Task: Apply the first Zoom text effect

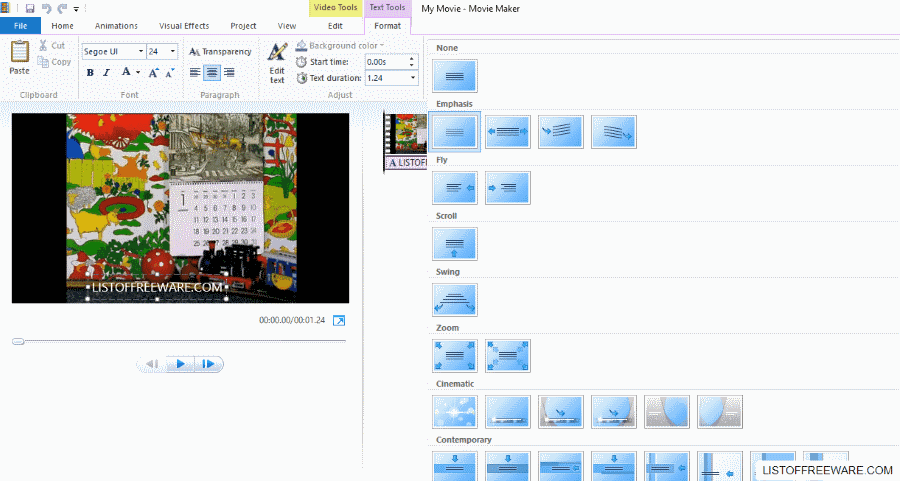Action: click(x=455, y=355)
